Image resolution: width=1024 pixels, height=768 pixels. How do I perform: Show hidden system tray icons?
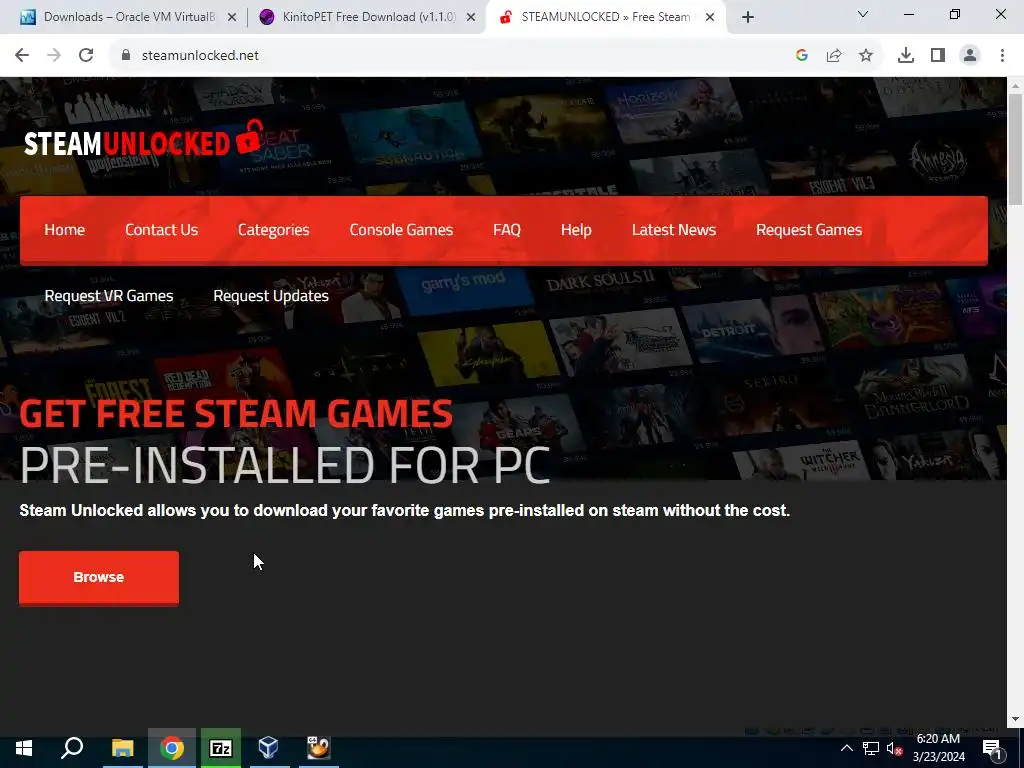click(x=846, y=748)
